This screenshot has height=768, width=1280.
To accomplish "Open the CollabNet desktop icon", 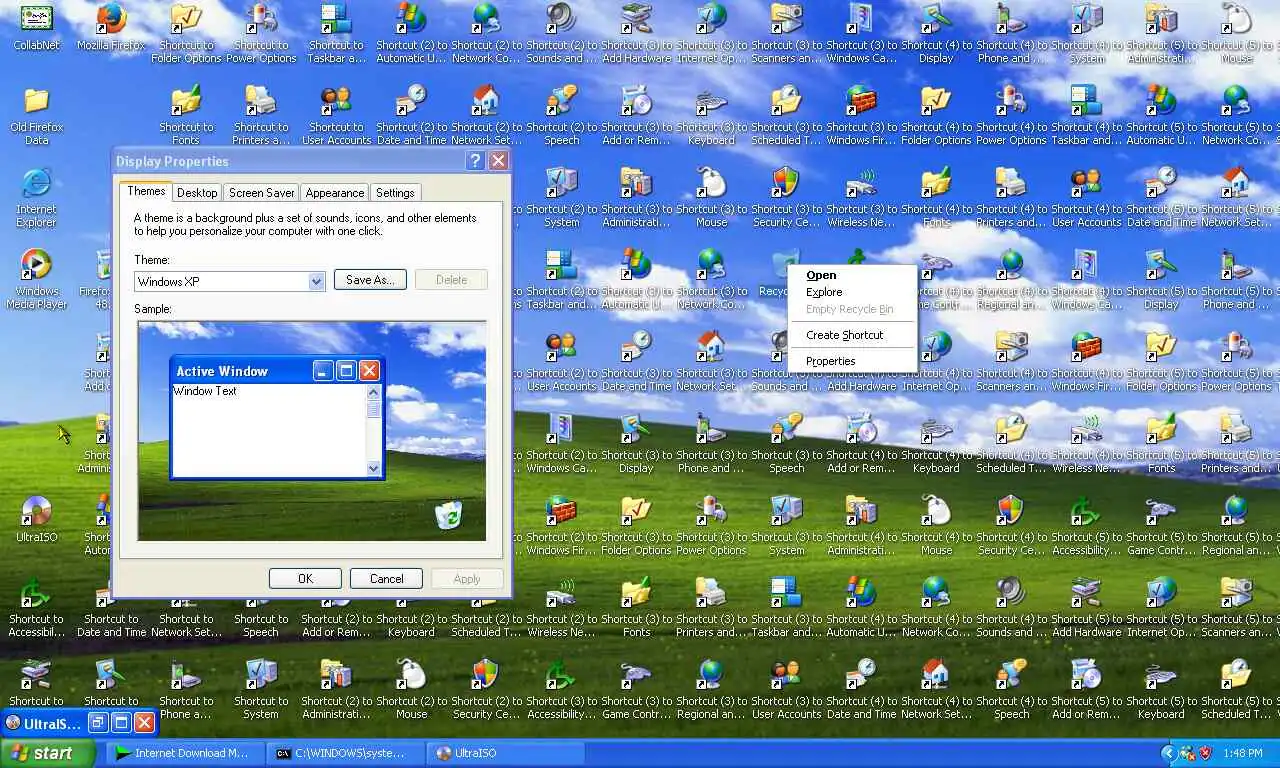I will (x=36, y=28).
